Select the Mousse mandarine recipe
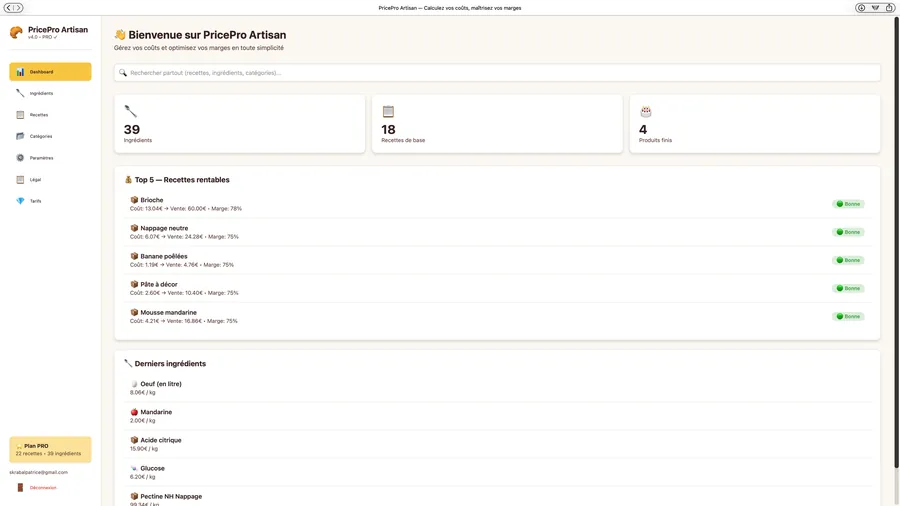This screenshot has width=900, height=506. [497, 317]
